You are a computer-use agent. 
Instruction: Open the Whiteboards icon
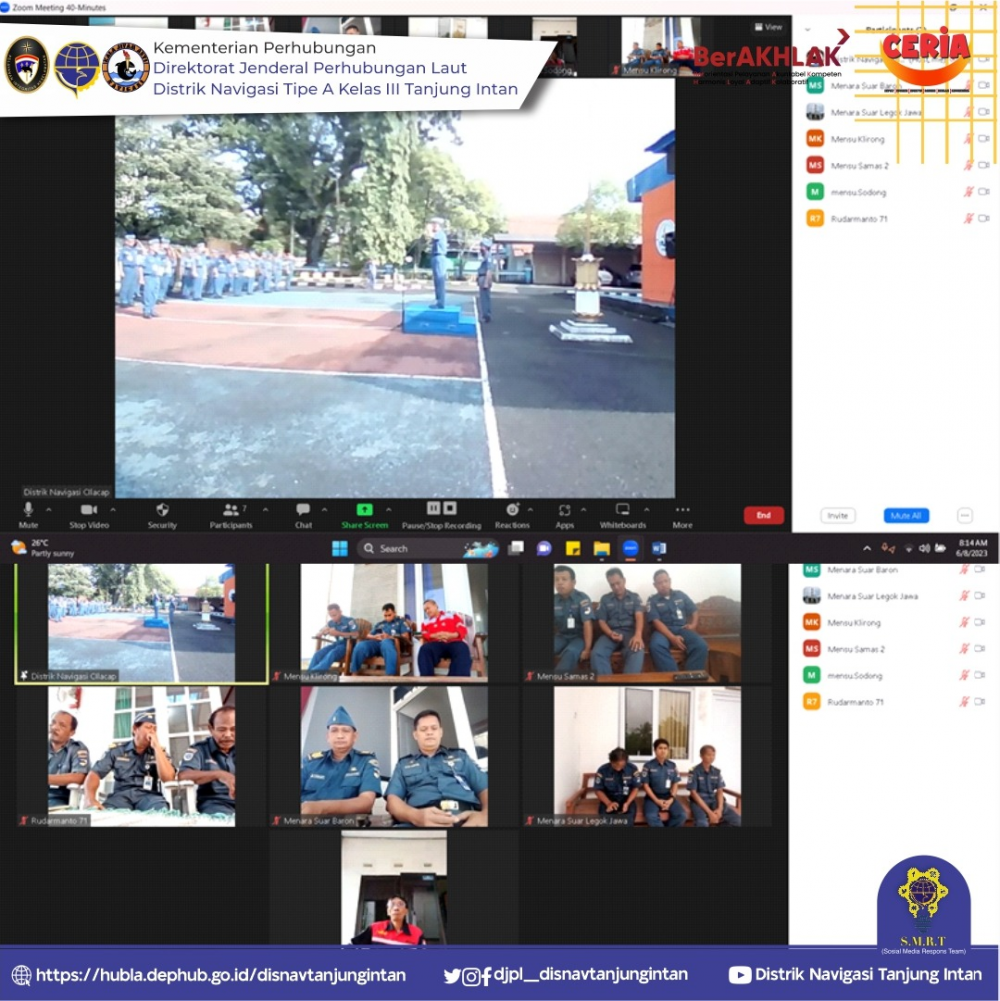622,509
